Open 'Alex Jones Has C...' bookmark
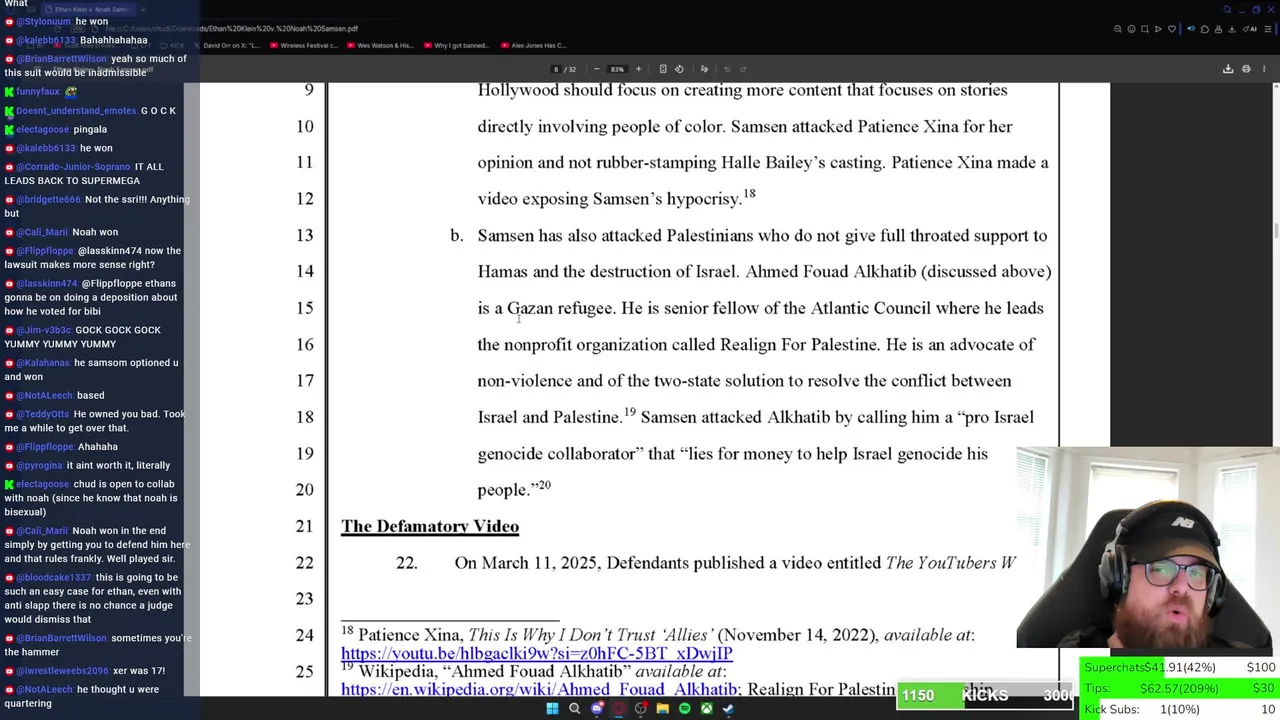 (x=534, y=45)
